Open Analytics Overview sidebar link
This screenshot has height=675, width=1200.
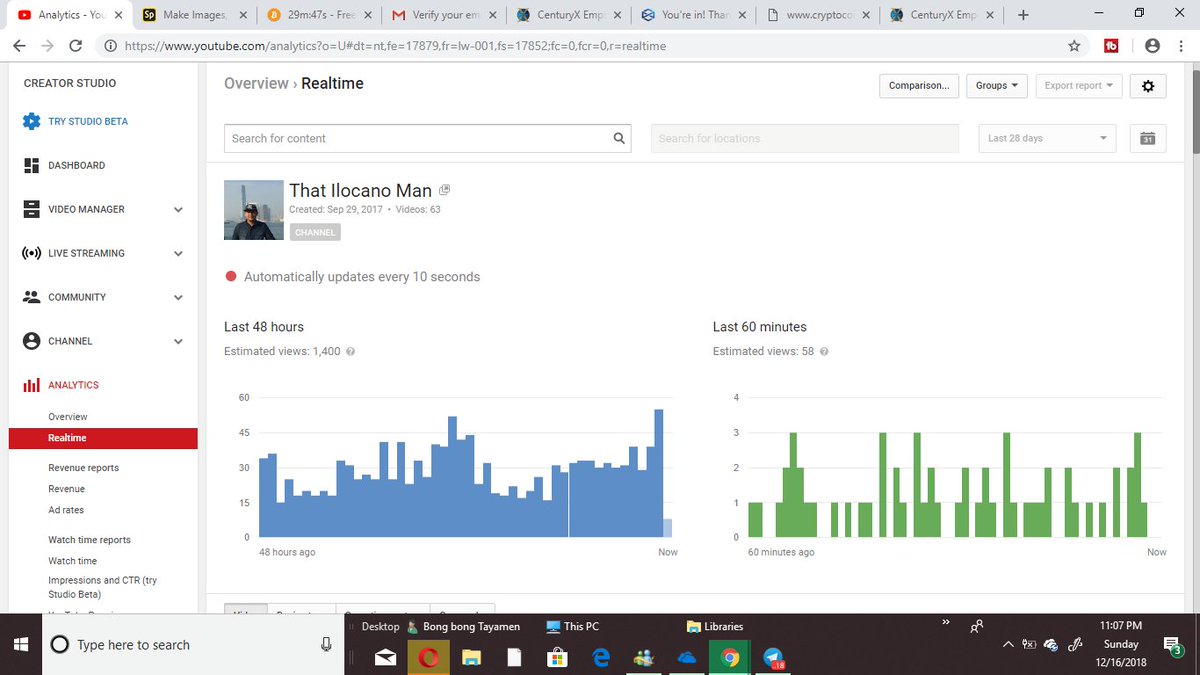pos(68,417)
